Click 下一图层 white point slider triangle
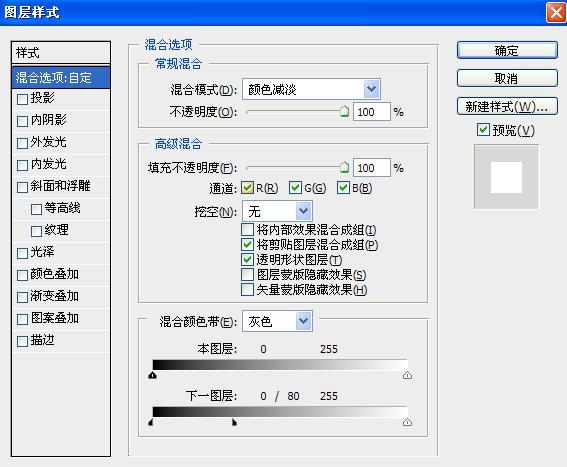 tap(408, 422)
